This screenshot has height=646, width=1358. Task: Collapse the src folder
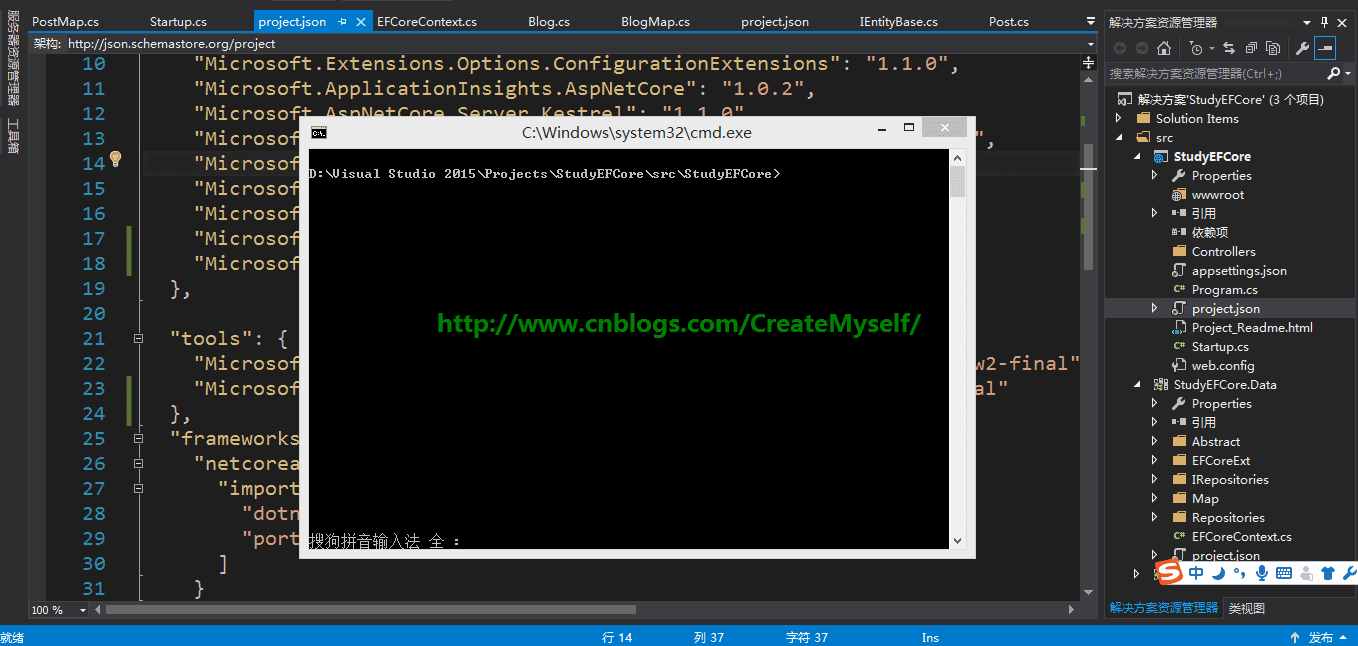click(1120, 137)
